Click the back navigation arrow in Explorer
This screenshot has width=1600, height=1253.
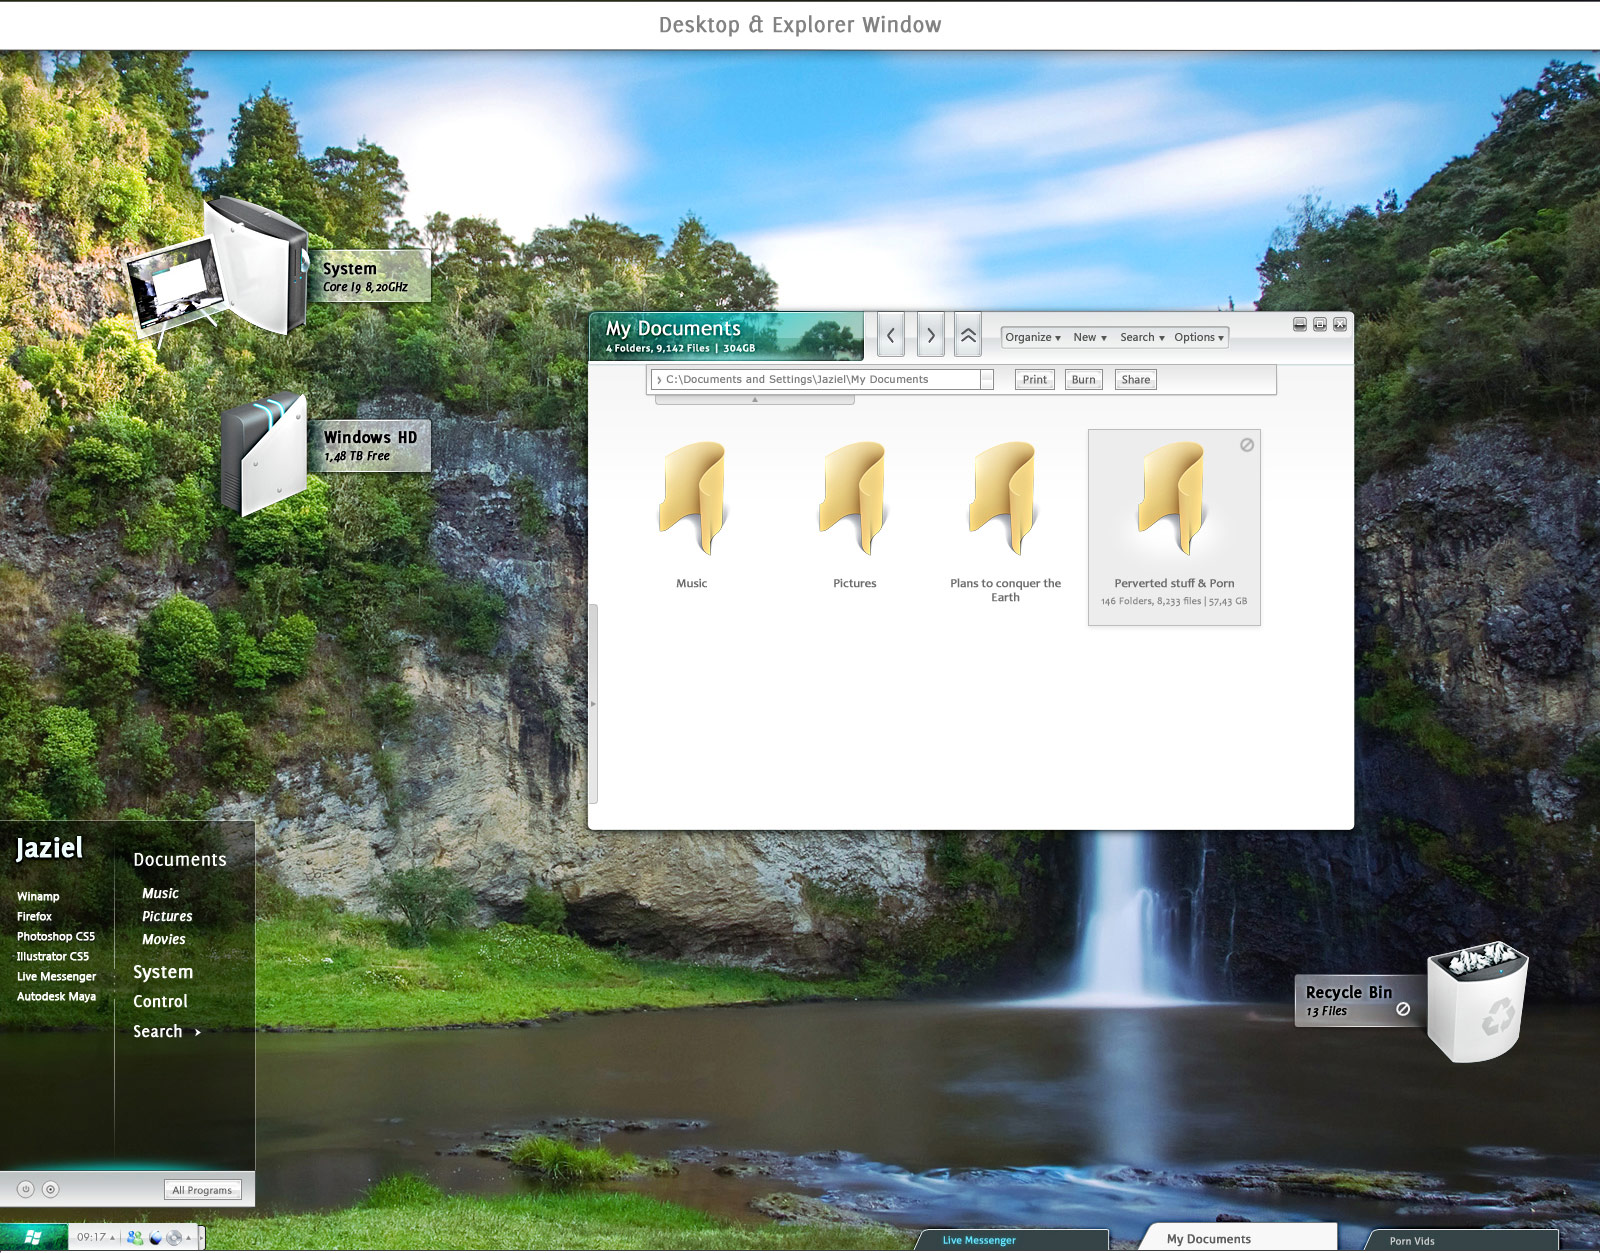point(891,336)
